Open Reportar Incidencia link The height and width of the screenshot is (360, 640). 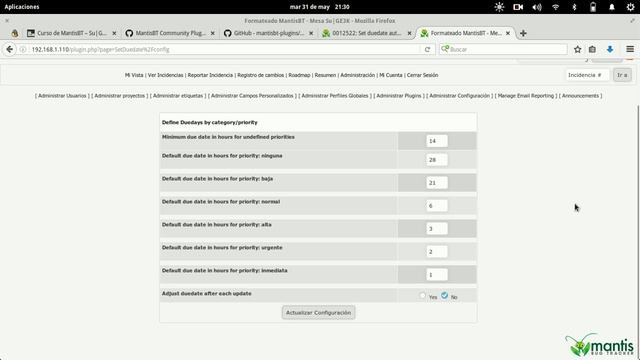point(210,75)
